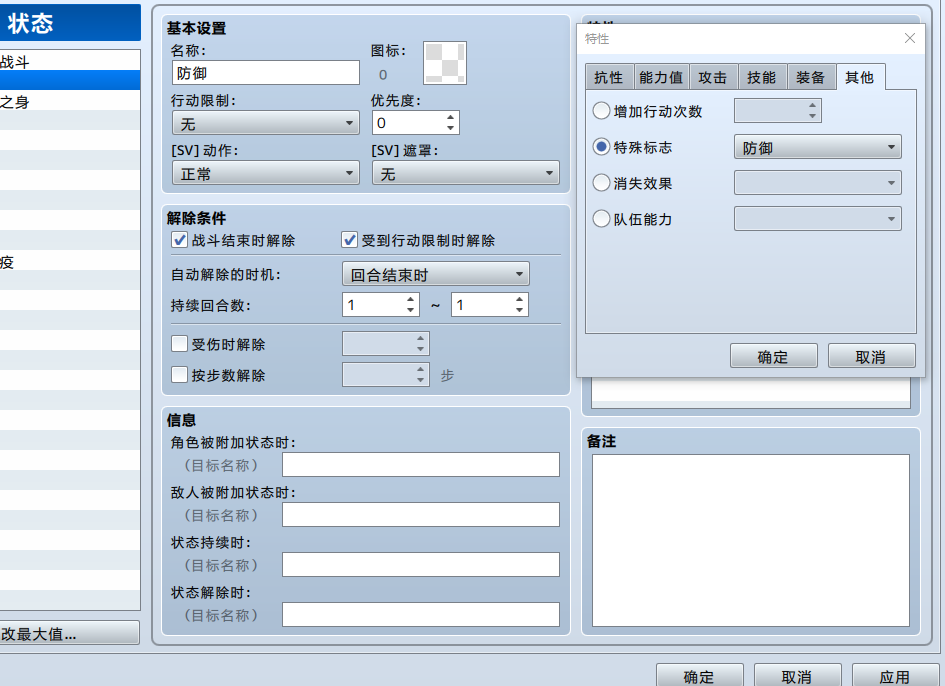This screenshot has width=945, height=686.
Task: Open the 自动解除的时机 dropdown
Action: [x=436, y=274]
